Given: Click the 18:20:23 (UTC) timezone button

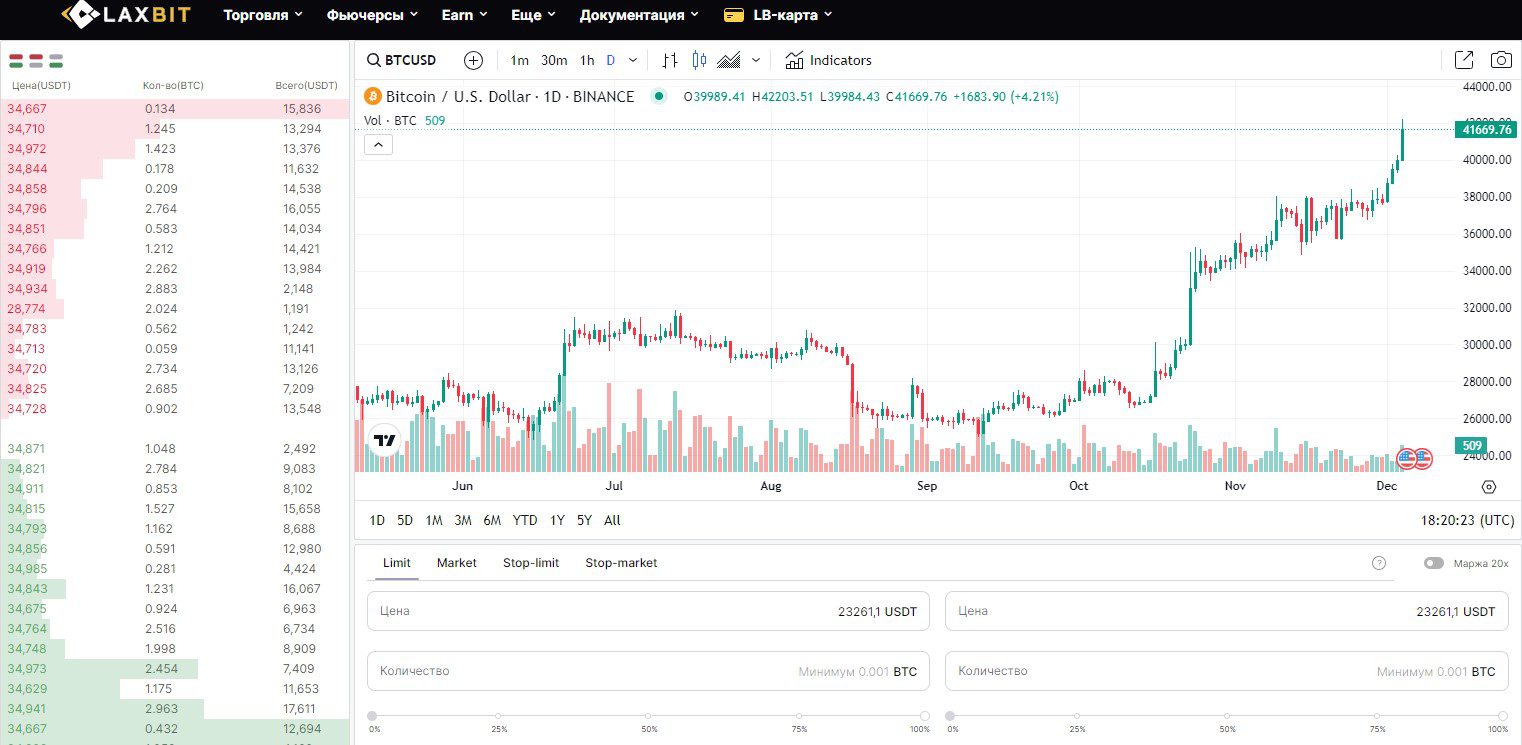Looking at the screenshot, I should [1467, 520].
